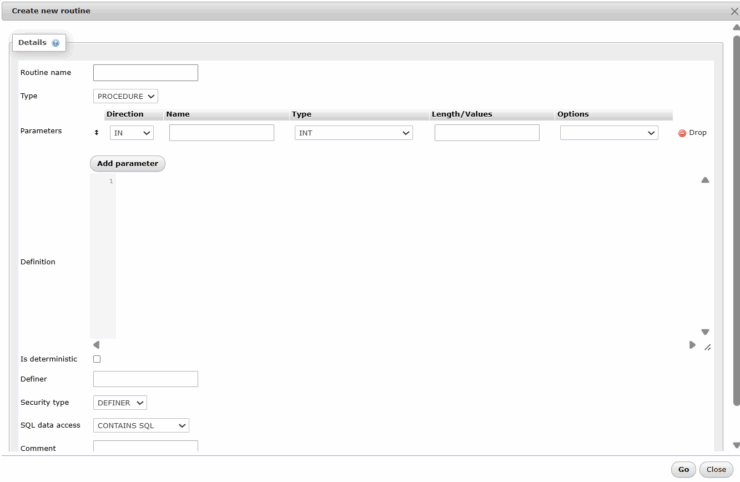
Task: Click the Details help question mark icon
Action: [x=55, y=44]
